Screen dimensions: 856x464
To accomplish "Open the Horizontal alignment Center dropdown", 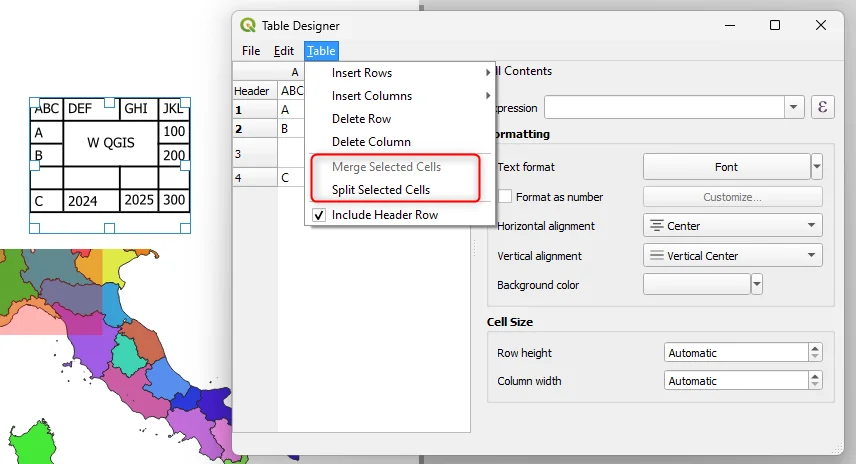I will [x=732, y=226].
